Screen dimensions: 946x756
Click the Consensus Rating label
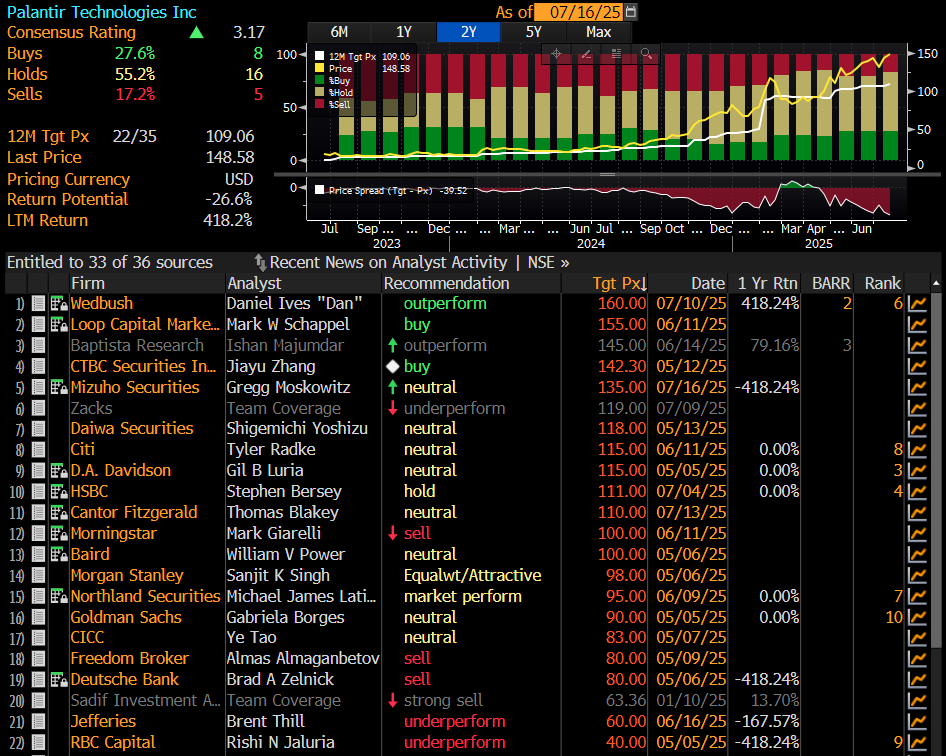coord(71,32)
